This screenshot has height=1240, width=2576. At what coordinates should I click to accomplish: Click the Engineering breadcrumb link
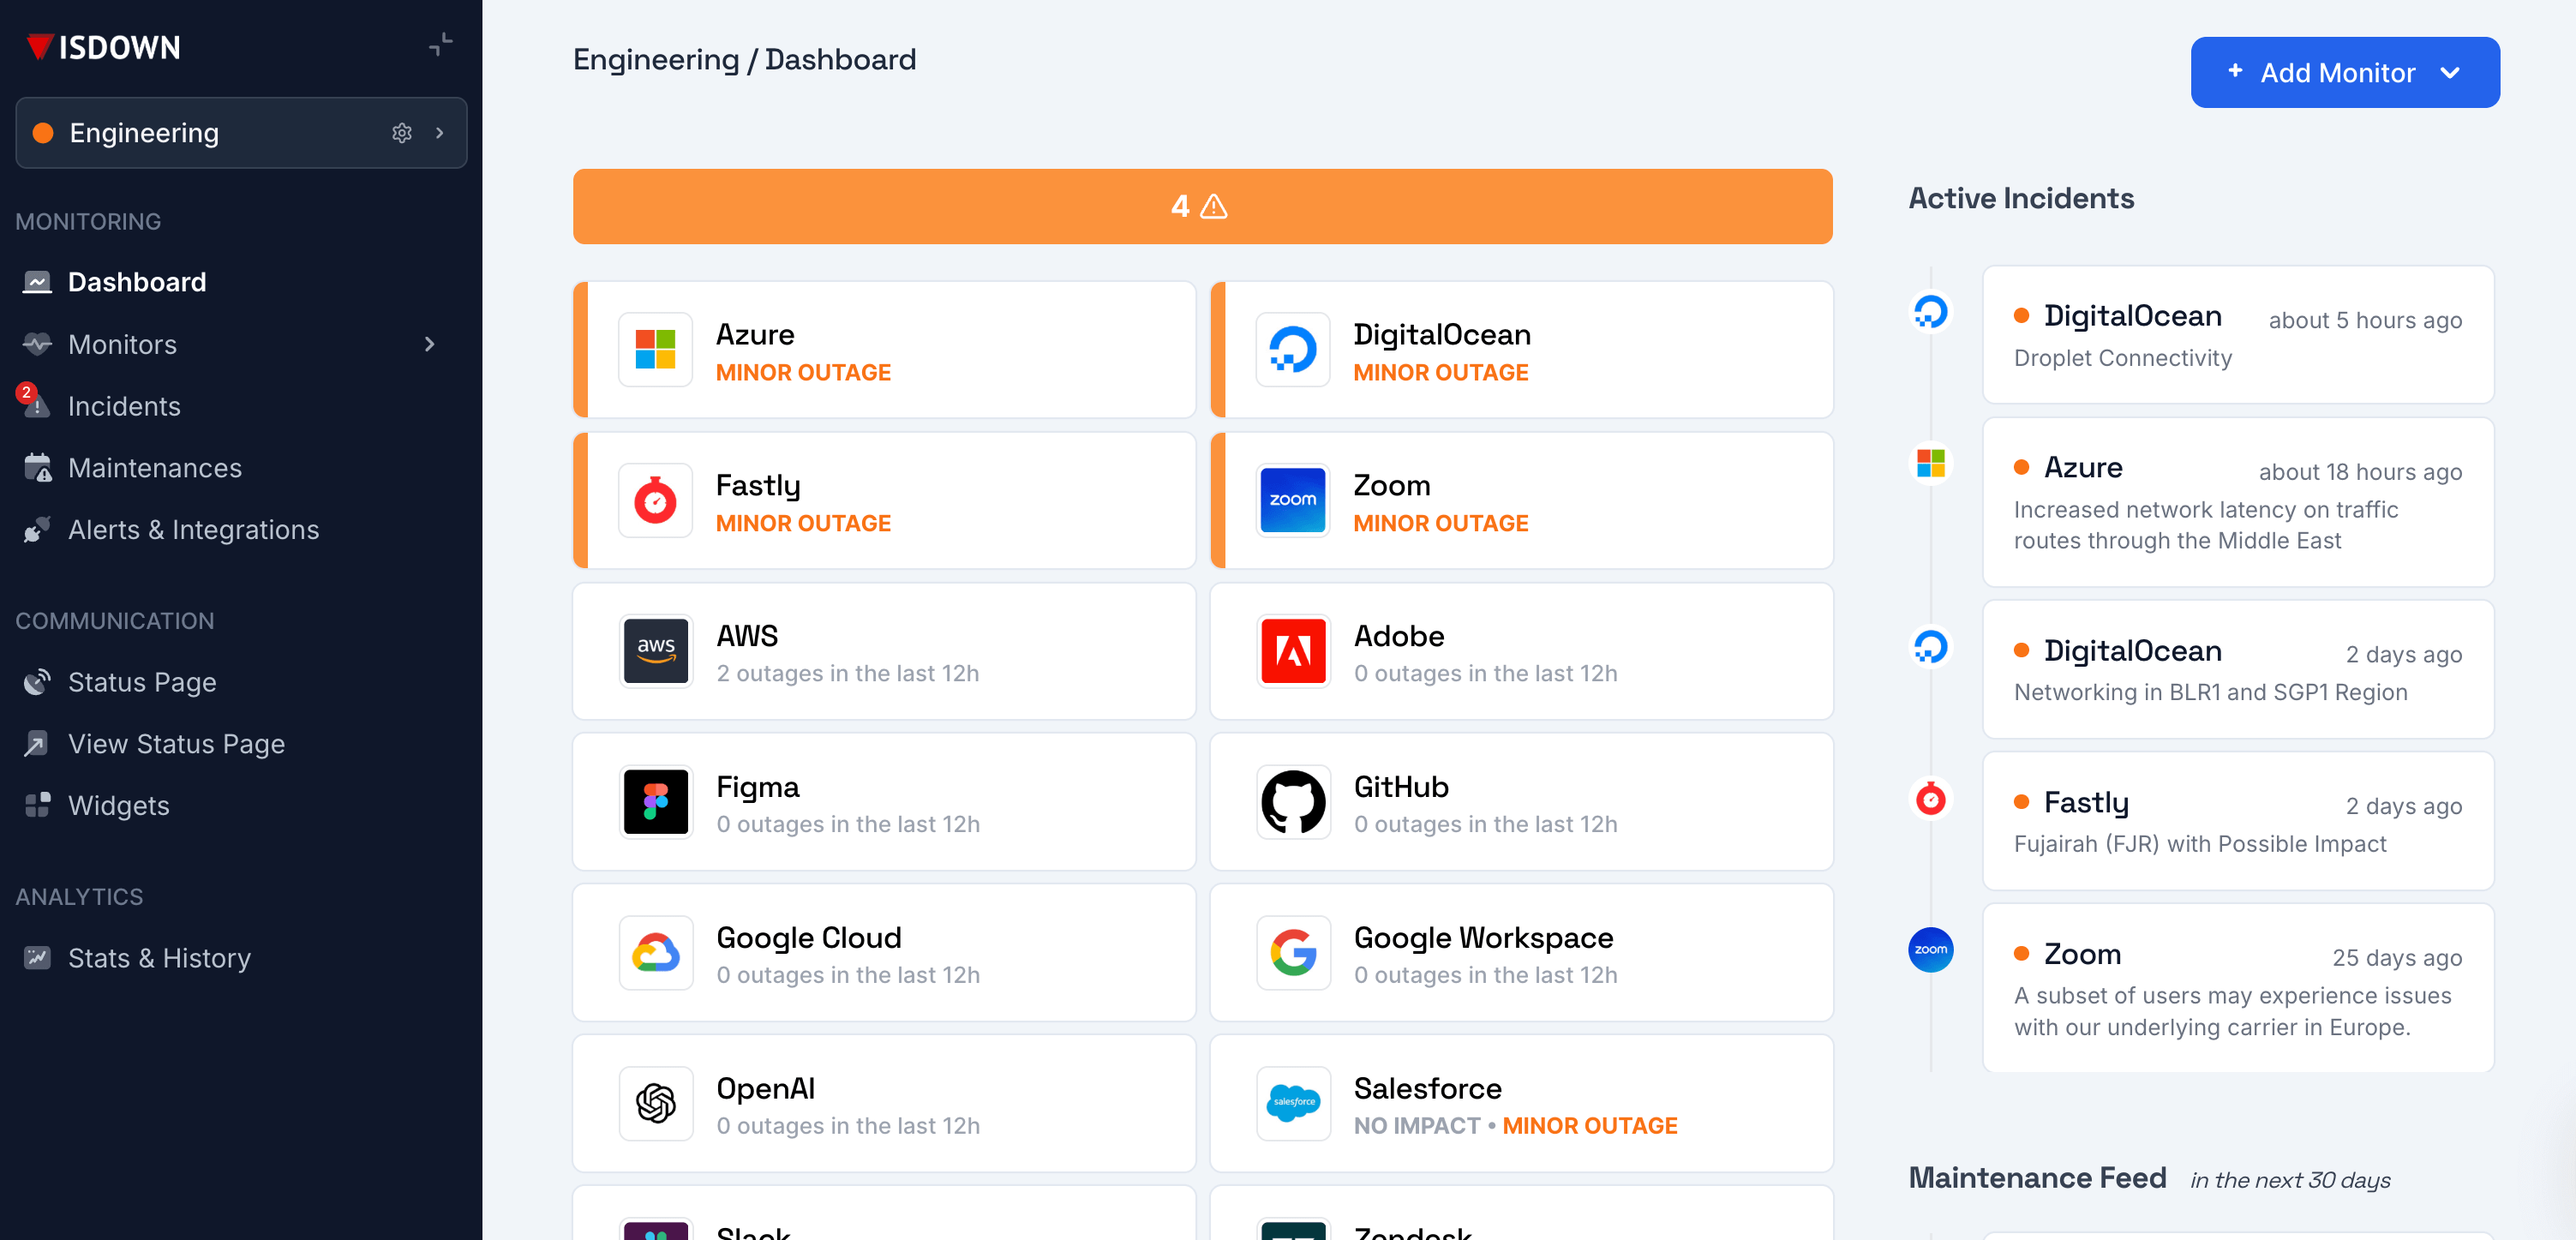(656, 60)
